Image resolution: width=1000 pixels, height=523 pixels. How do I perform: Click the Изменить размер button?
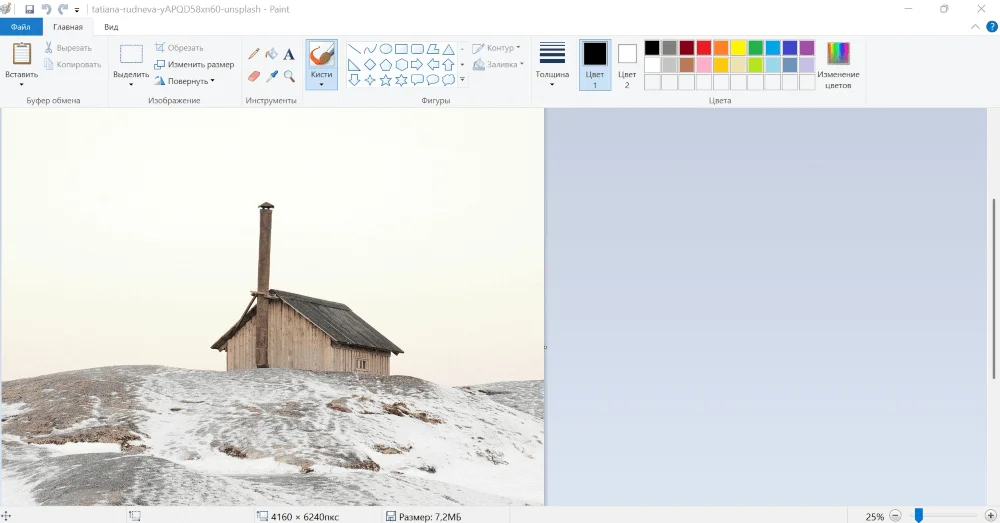(x=194, y=64)
